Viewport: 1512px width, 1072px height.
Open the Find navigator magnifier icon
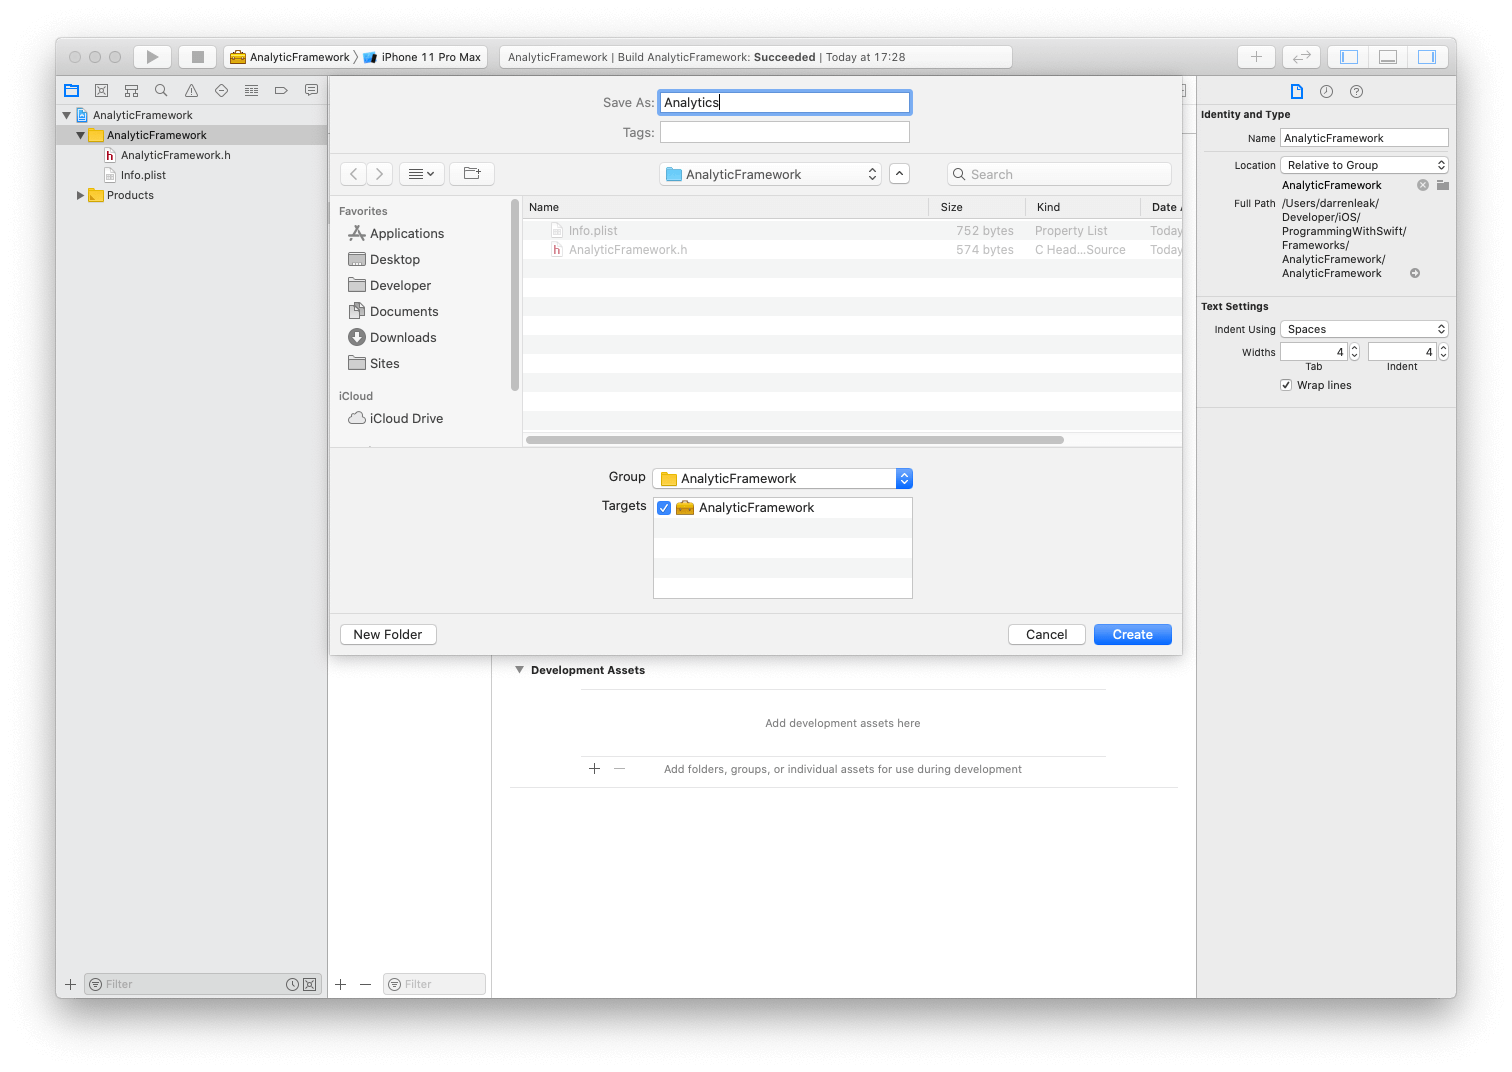pyautogui.click(x=161, y=90)
